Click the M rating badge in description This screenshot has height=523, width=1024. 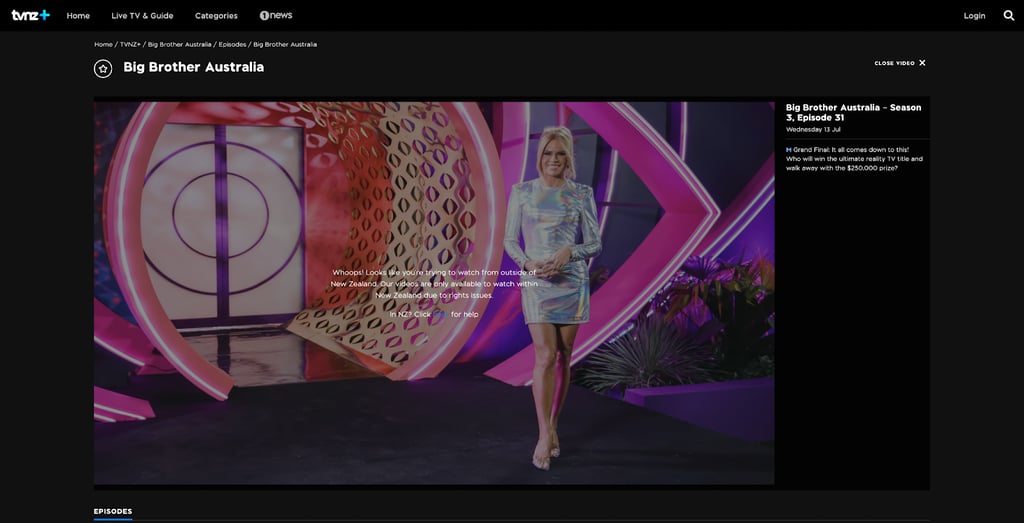pyautogui.click(x=789, y=150)
